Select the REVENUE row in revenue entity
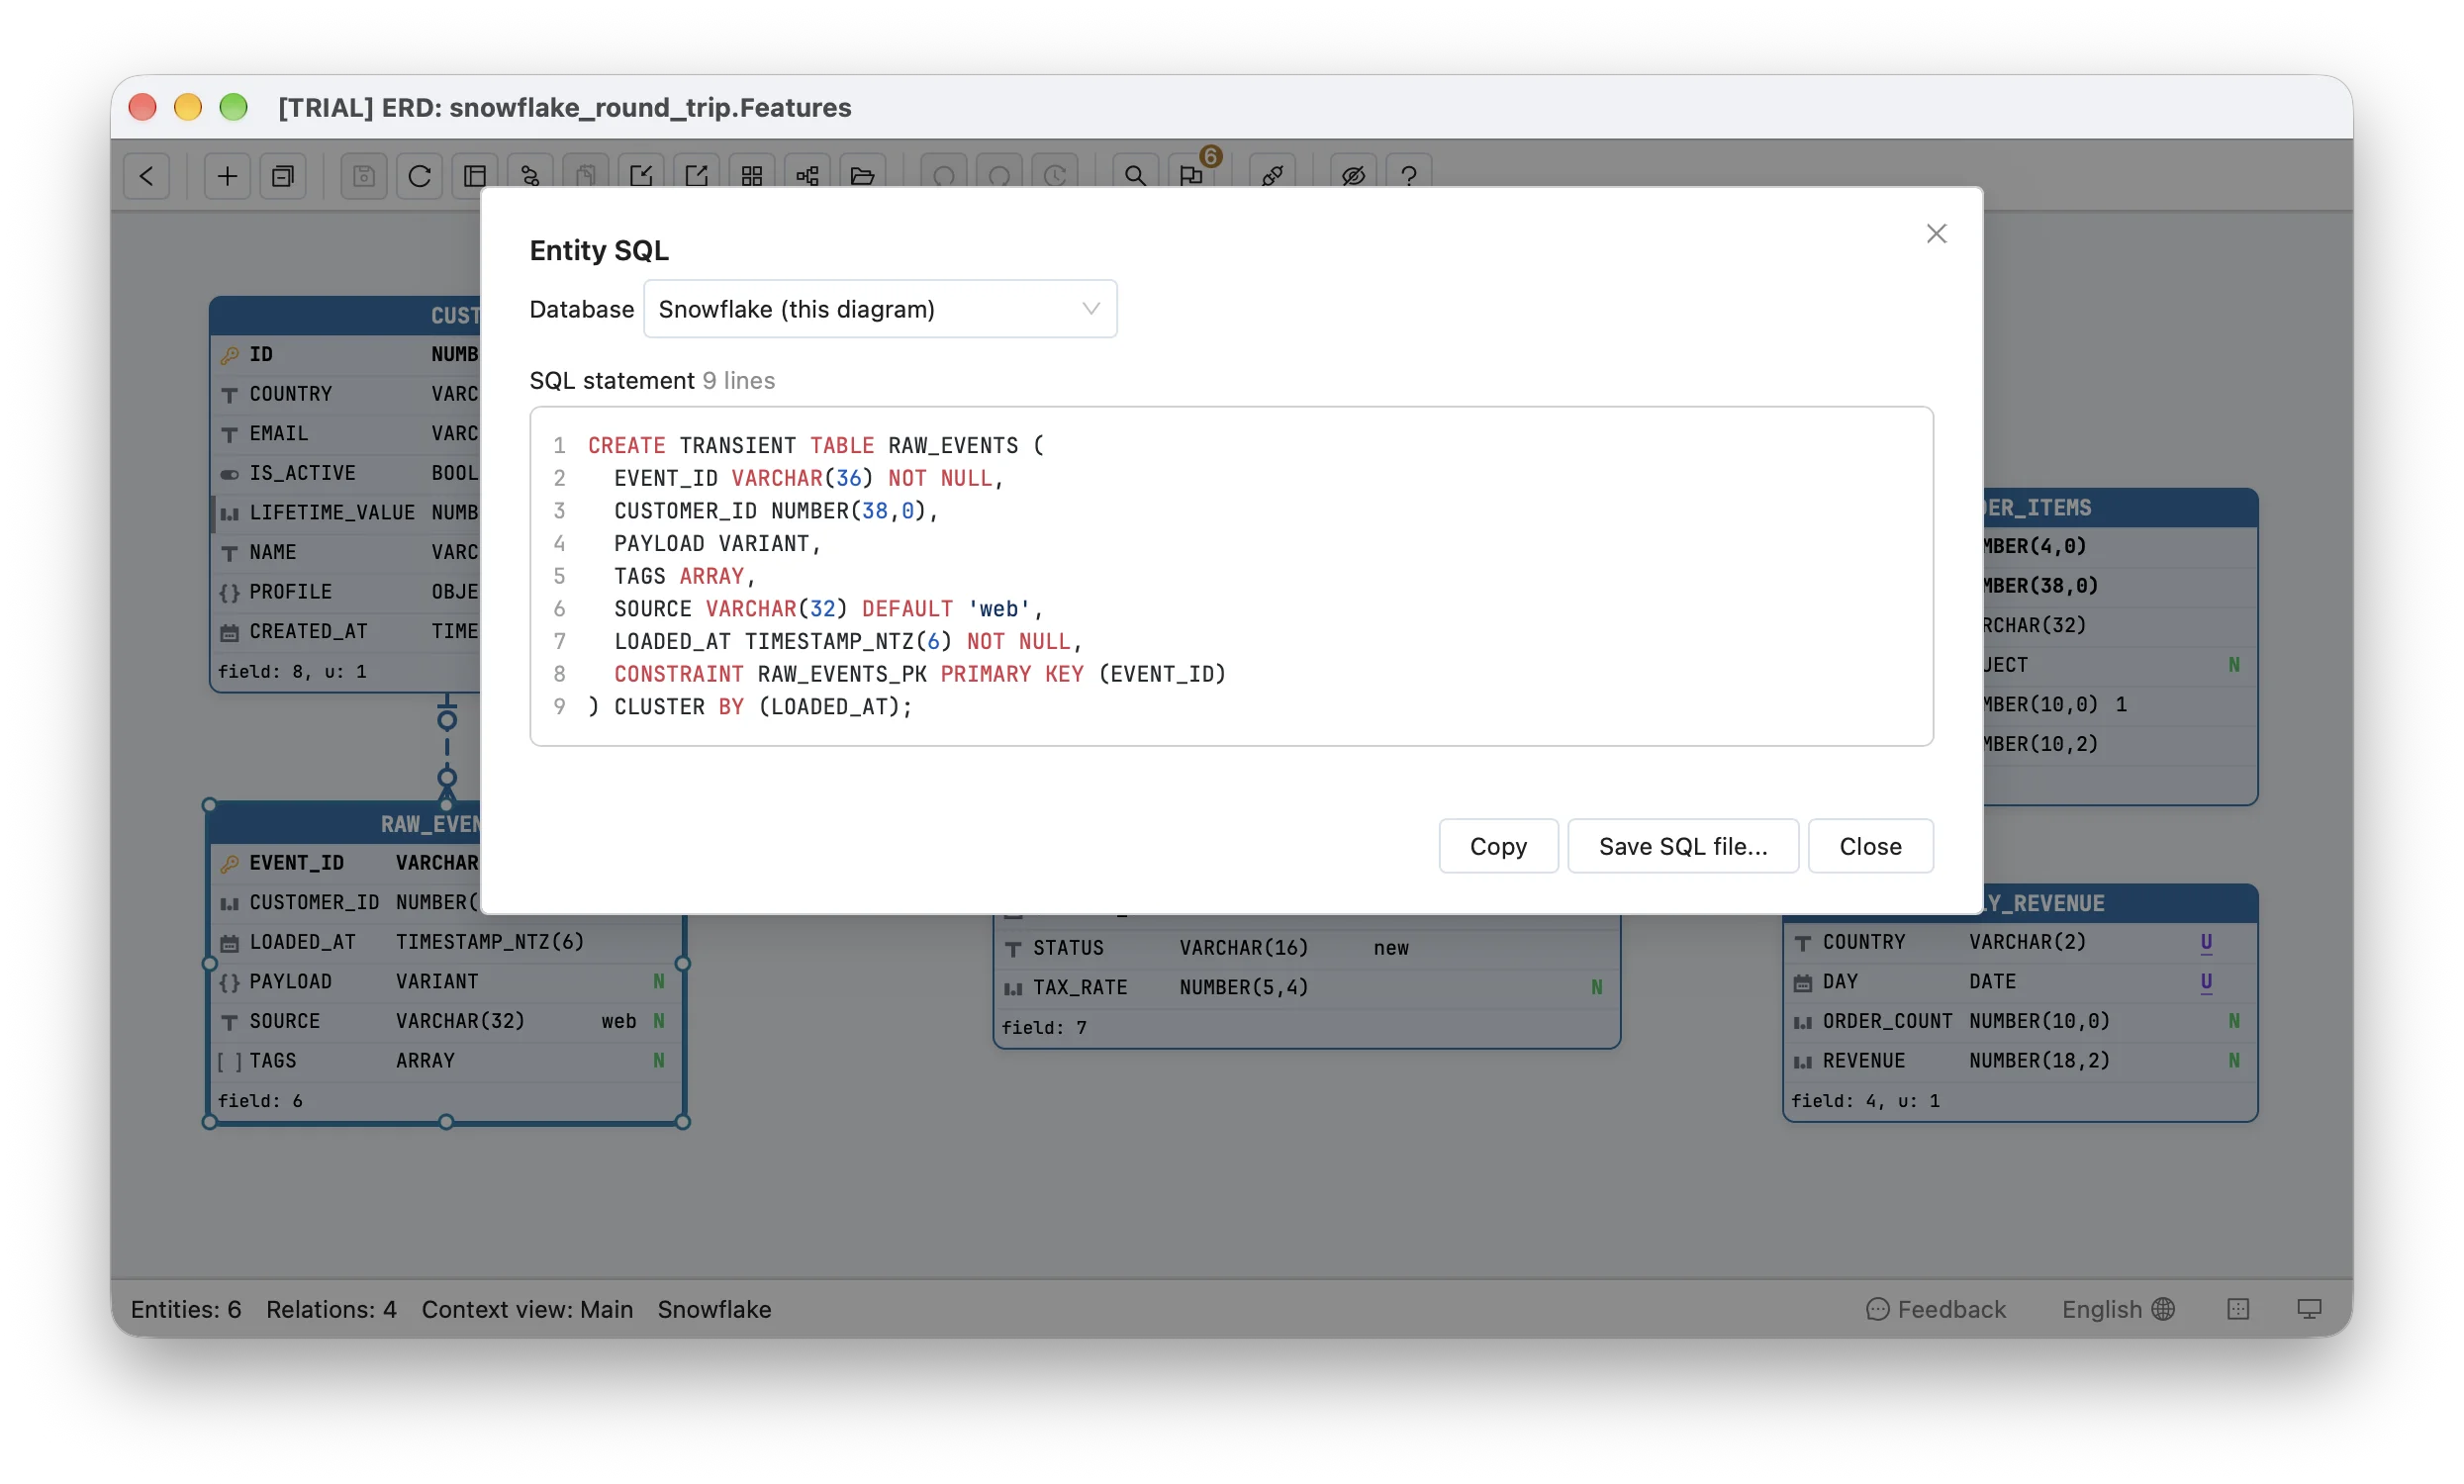Screen dimensions: 2464x1484 tap(2020, 1060)
